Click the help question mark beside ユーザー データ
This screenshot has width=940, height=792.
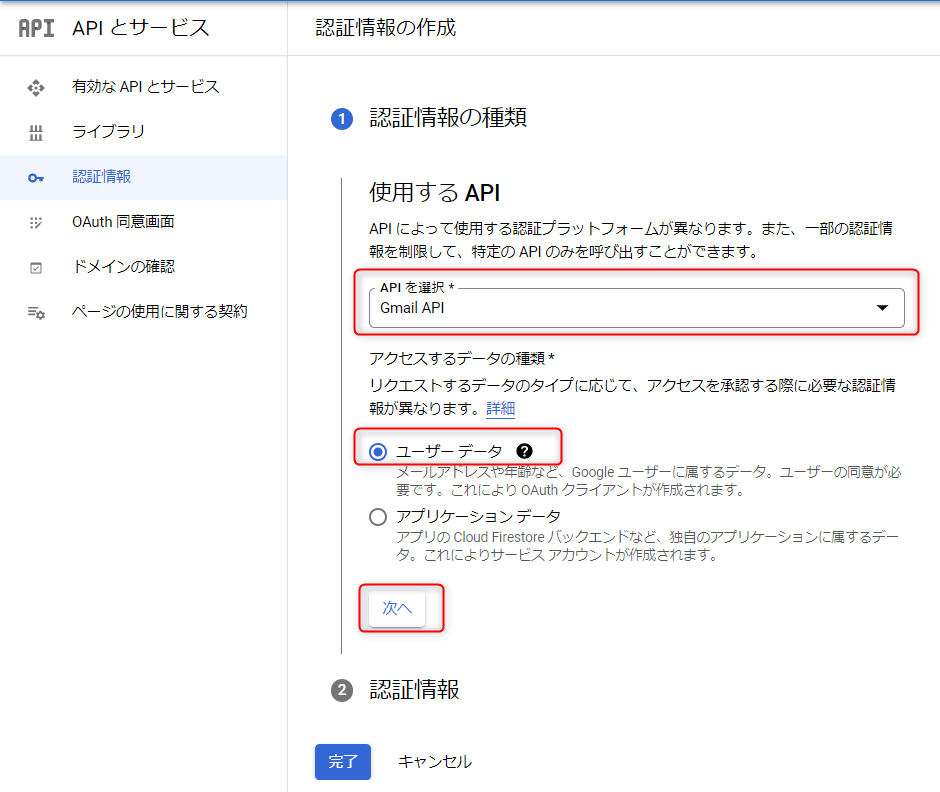coord(524,451)
